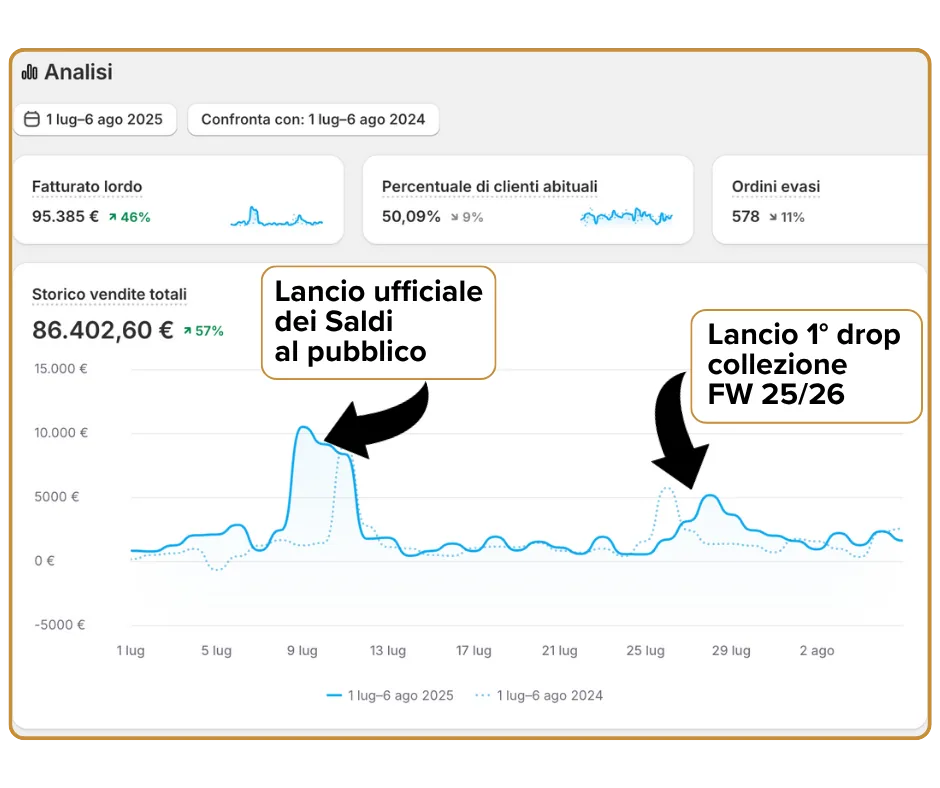Click the Analisi page heading
Image resolution: width=940 pixels, height=788 pixels.
point(79,72)
